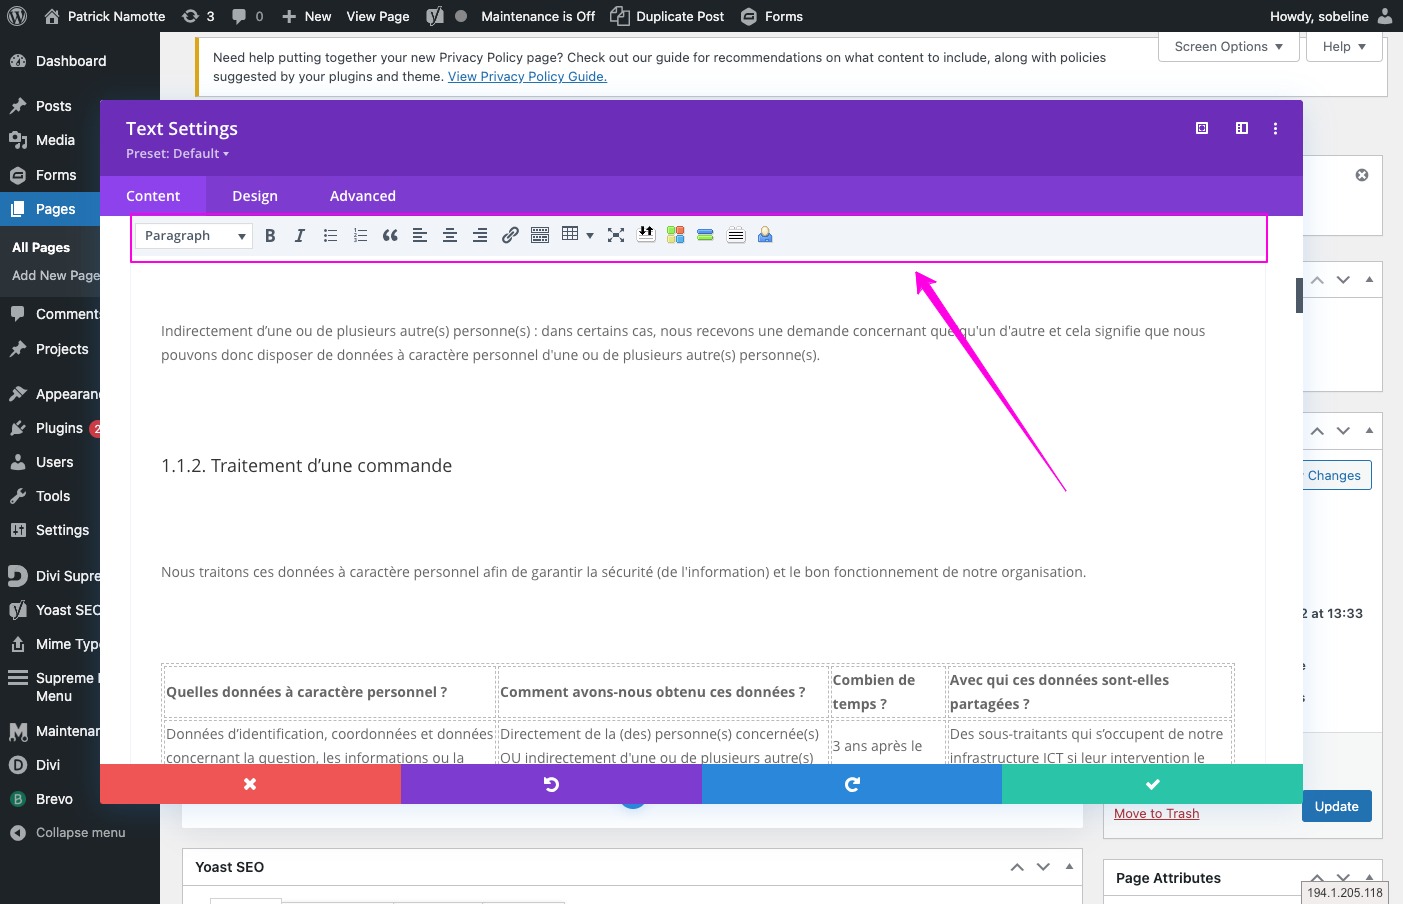
Task: Save changes with the green checkmark
Action: point(1152,784)
